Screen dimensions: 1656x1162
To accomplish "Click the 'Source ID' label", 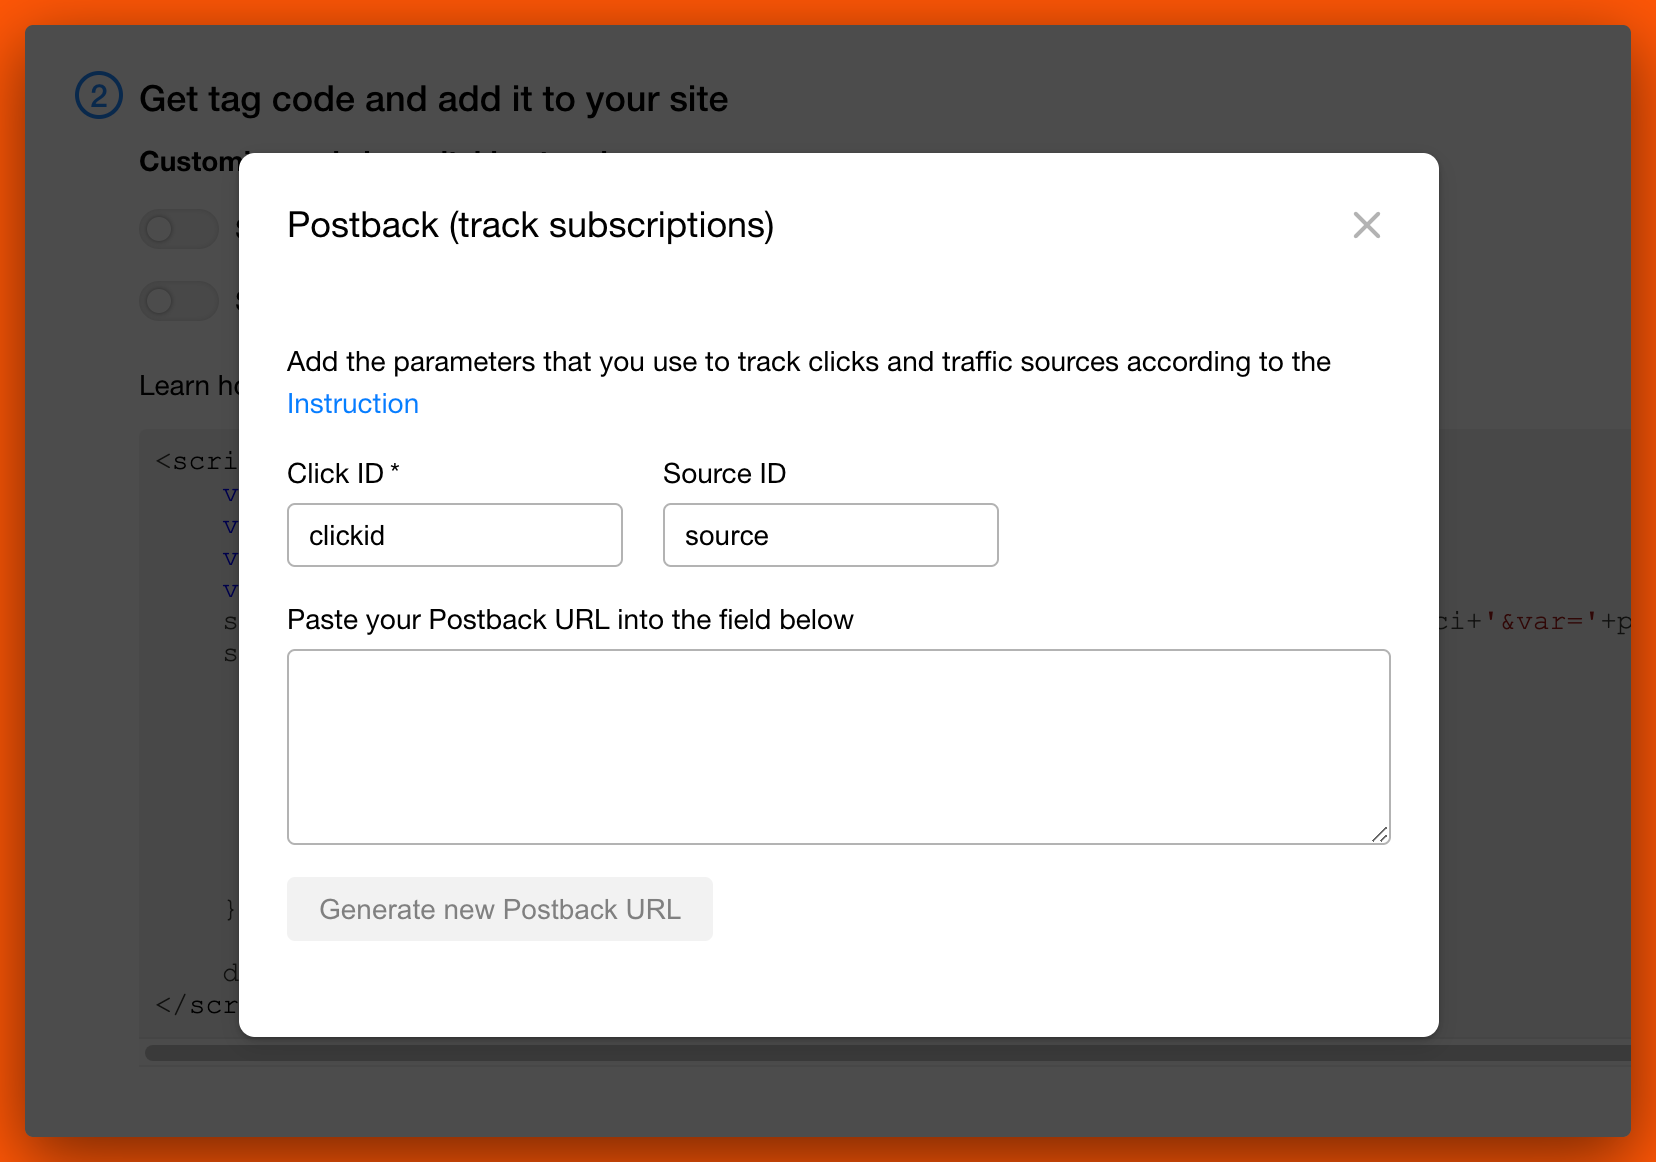I will (724, 474).
